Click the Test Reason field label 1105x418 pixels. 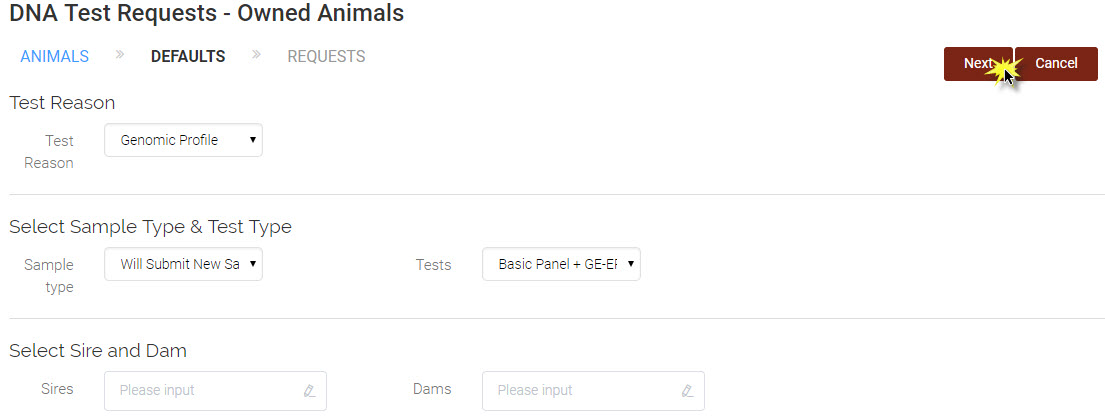click(x=49, y=152)
